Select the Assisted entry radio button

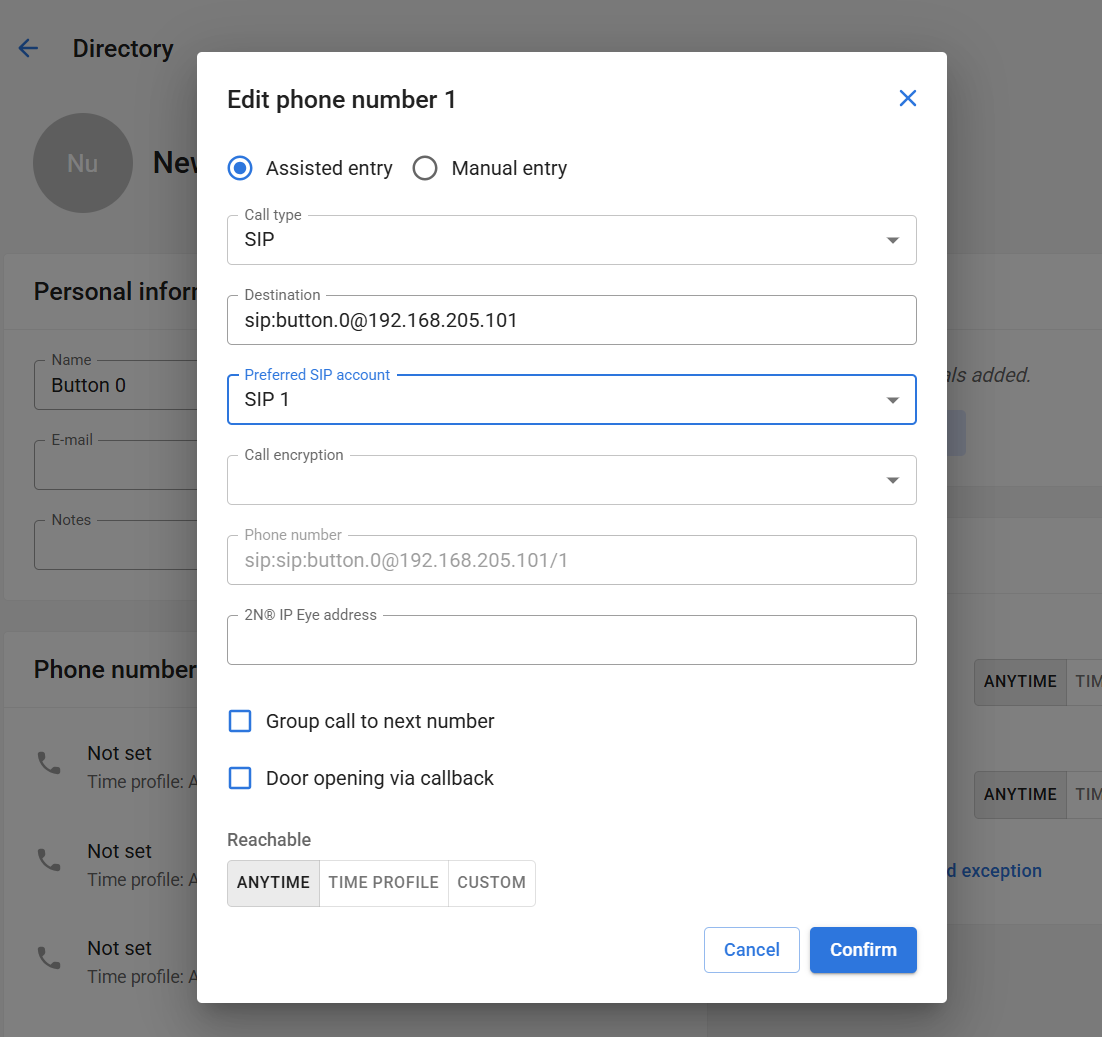click(240, 169)
